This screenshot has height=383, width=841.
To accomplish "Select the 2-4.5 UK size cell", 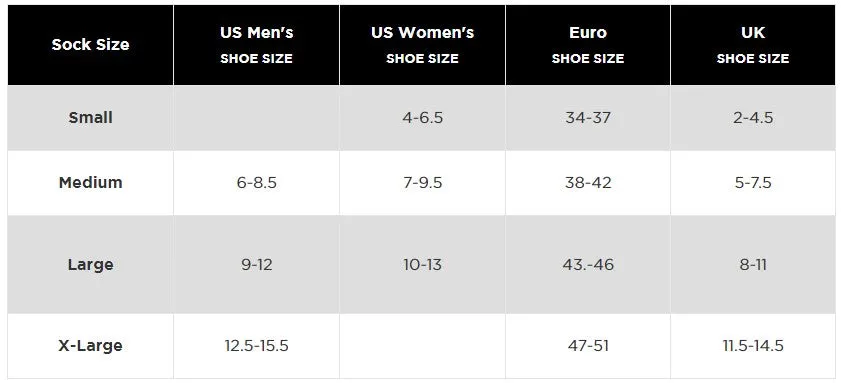I will [753, 117].
